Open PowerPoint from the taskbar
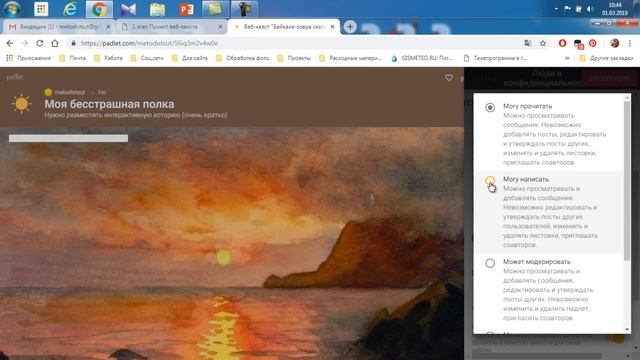The height and width of the screenshot is (360, 640). click(x=186, y=9)
